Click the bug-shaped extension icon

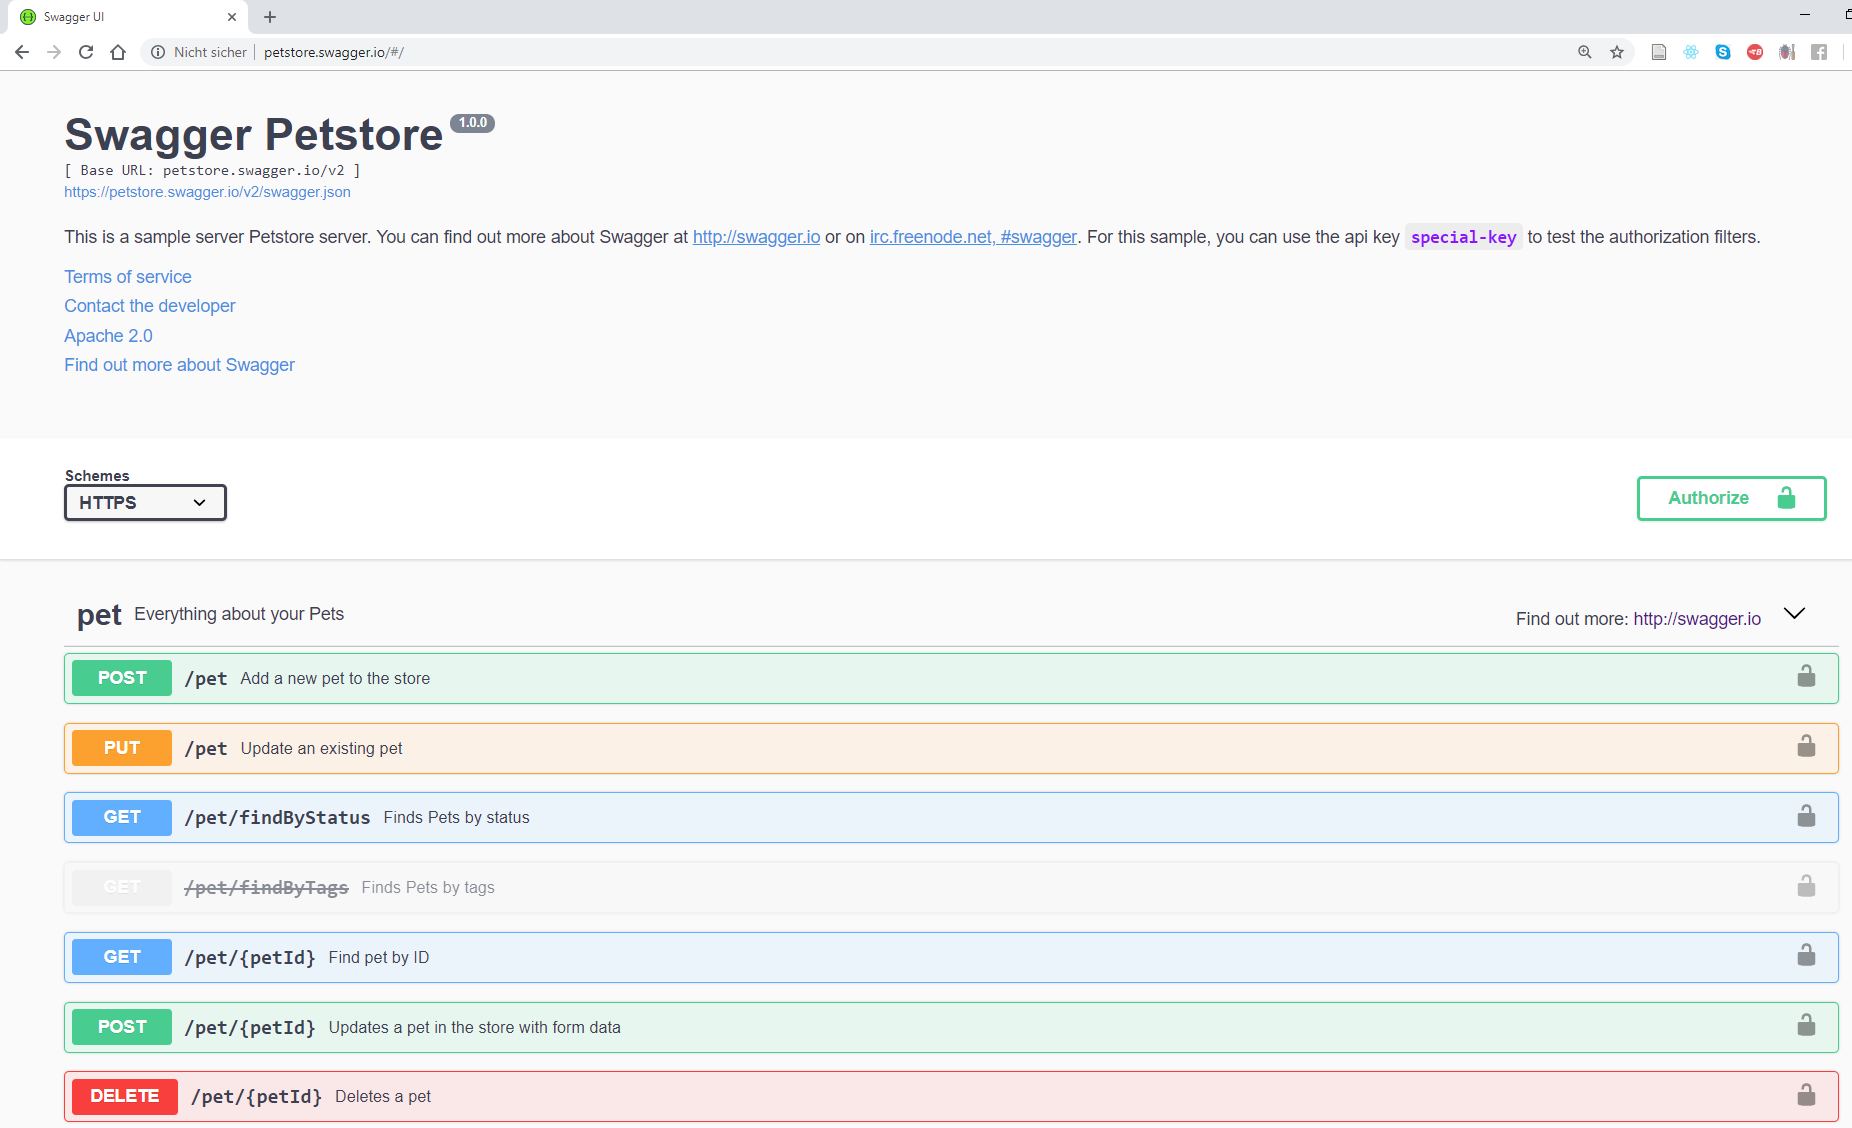pos(1787,52)
